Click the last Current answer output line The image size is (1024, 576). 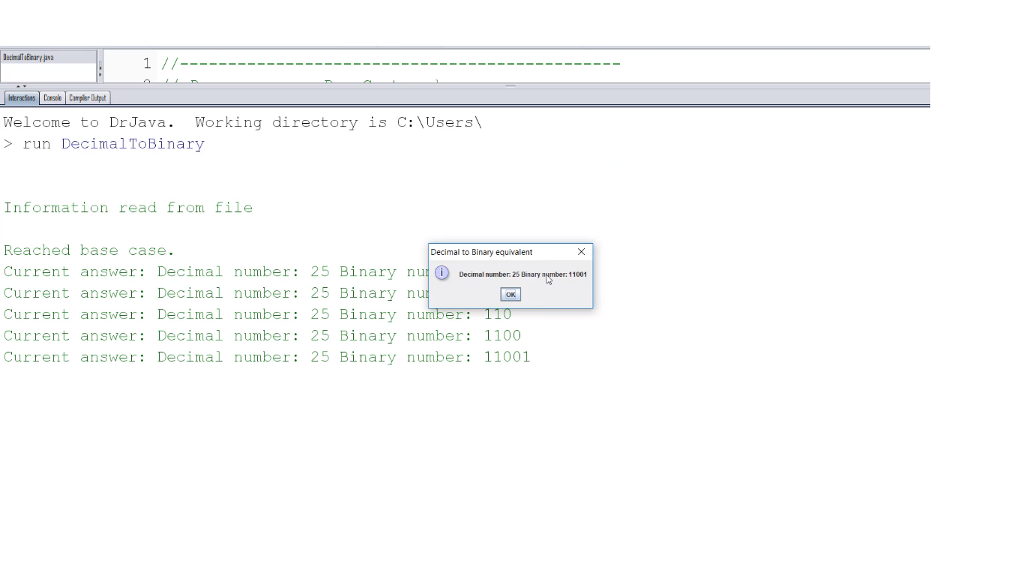point(266,357)
